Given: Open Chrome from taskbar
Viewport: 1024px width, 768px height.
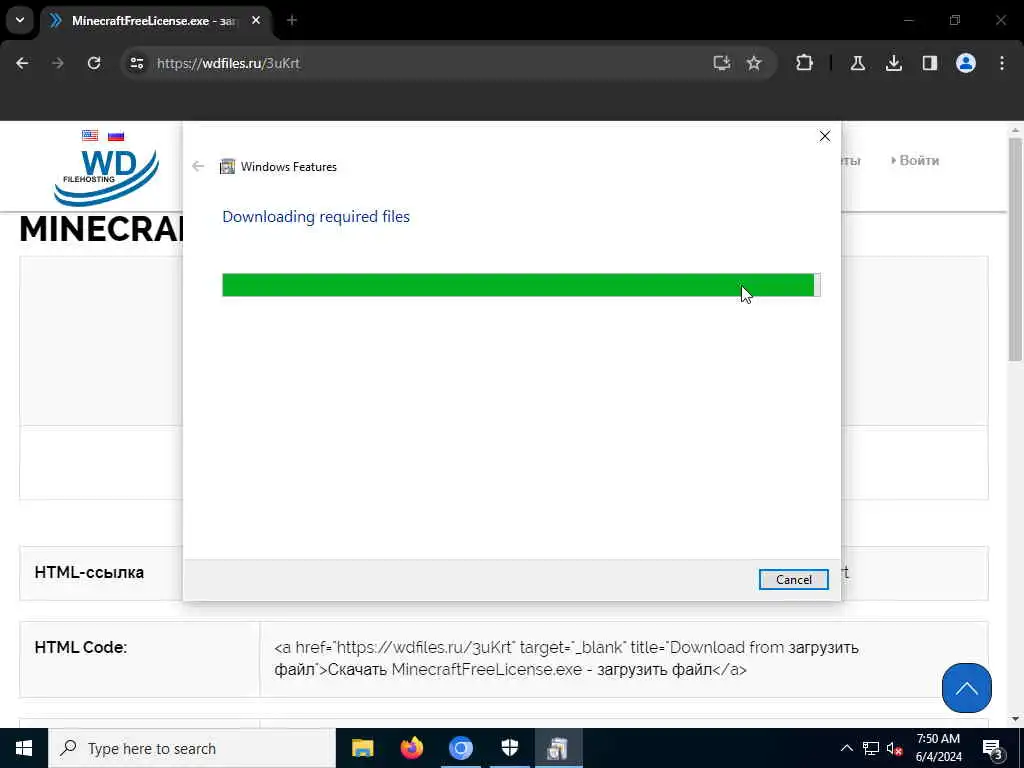Looking at the screenshot, I should coord(460,748).
